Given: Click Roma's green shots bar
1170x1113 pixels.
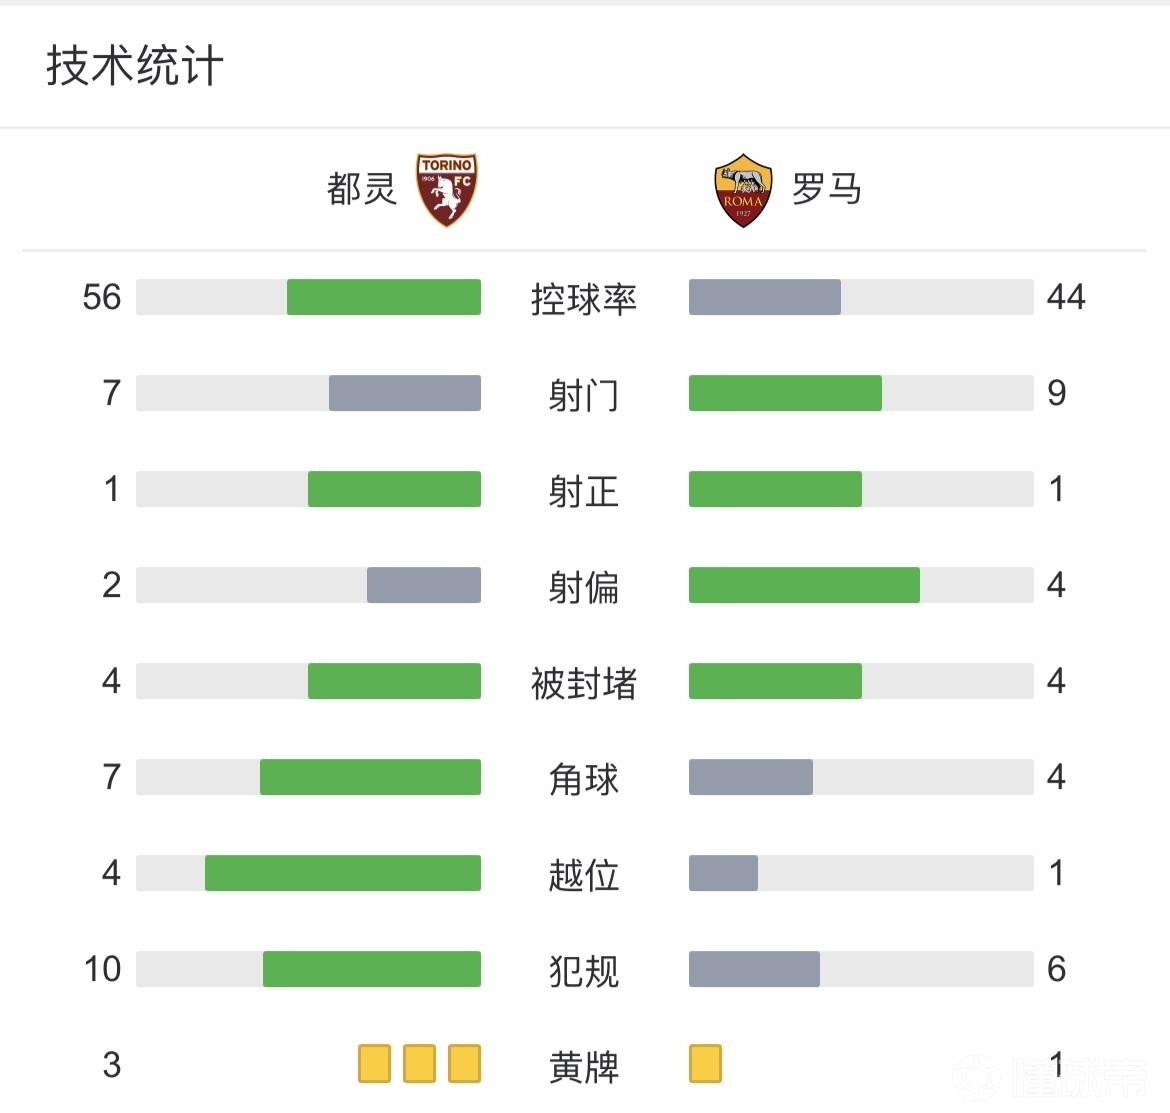Looking at the screenshot, I should 785,393.
